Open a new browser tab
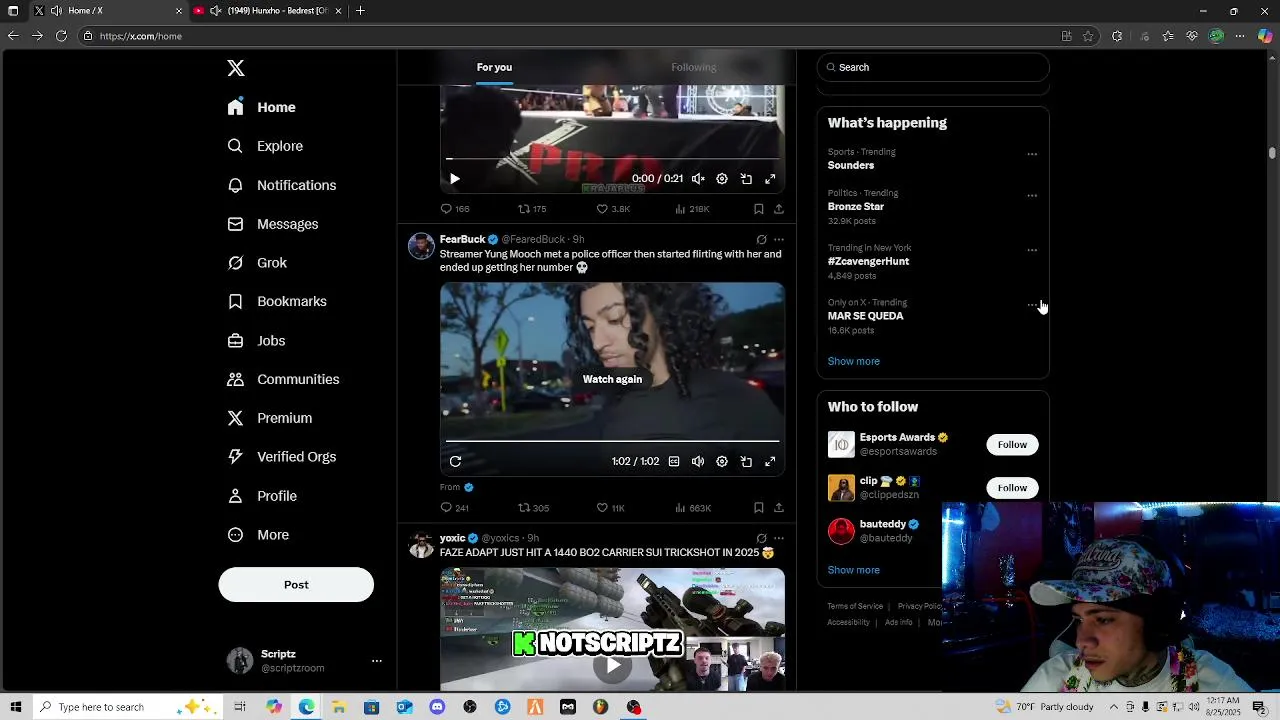This screenshot has width=1280, height=720. 360,11
